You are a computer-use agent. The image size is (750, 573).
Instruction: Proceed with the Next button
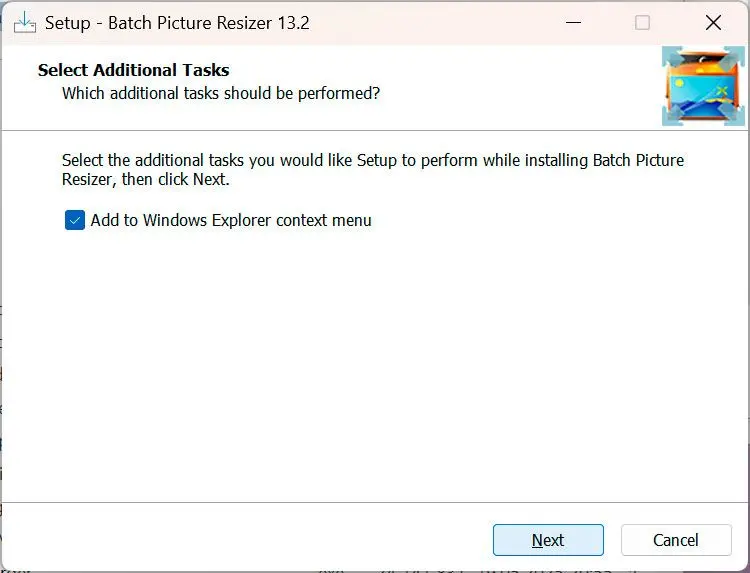pos(548,540)
